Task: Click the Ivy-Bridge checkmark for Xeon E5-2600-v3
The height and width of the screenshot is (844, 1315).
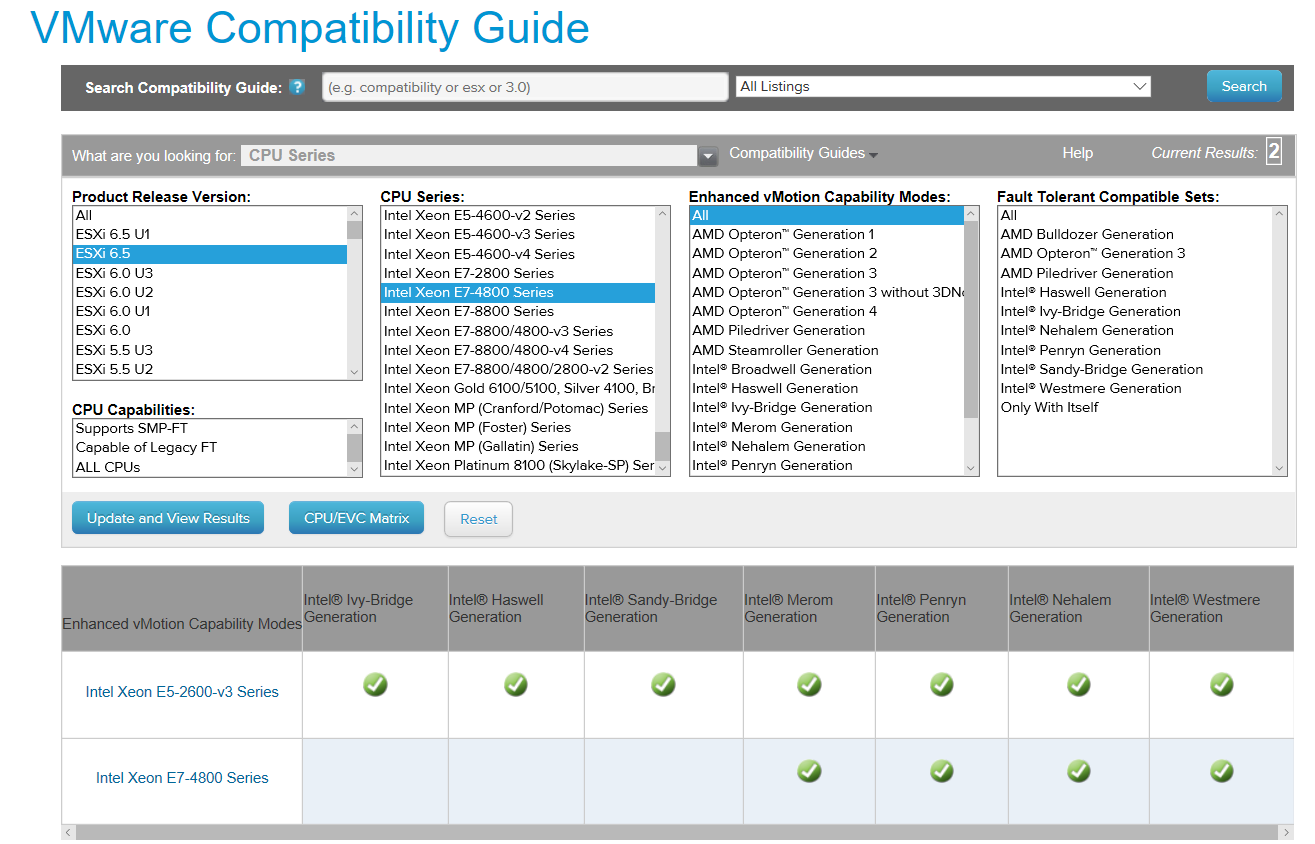Action: (x=375, y=685)
